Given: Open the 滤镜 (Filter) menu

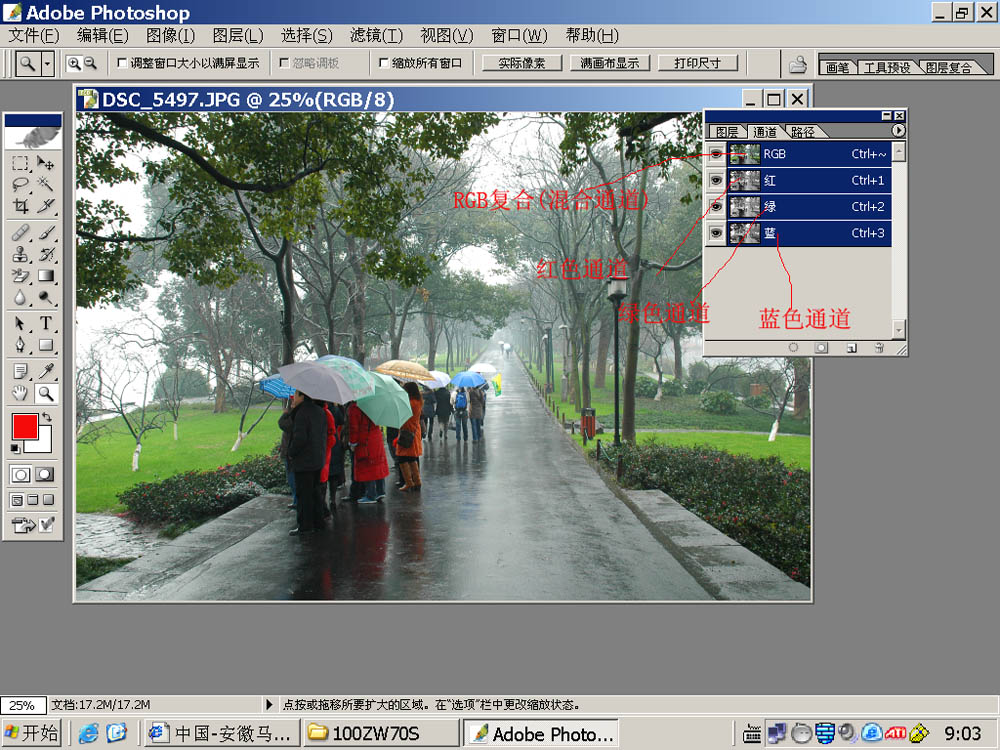Looking at the screenshot, I should pyautogui.click(x=376, y=36).
